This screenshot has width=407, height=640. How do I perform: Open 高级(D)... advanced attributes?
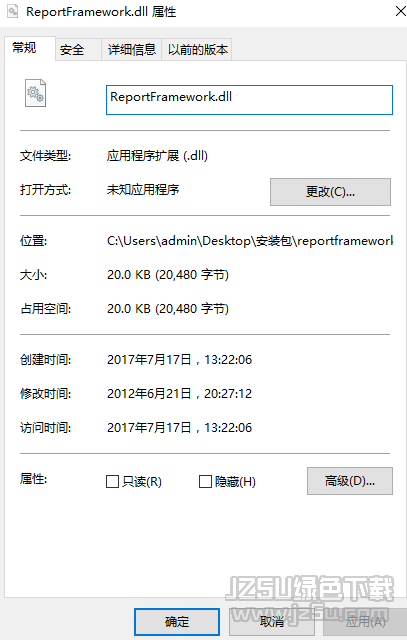(350, 481)
